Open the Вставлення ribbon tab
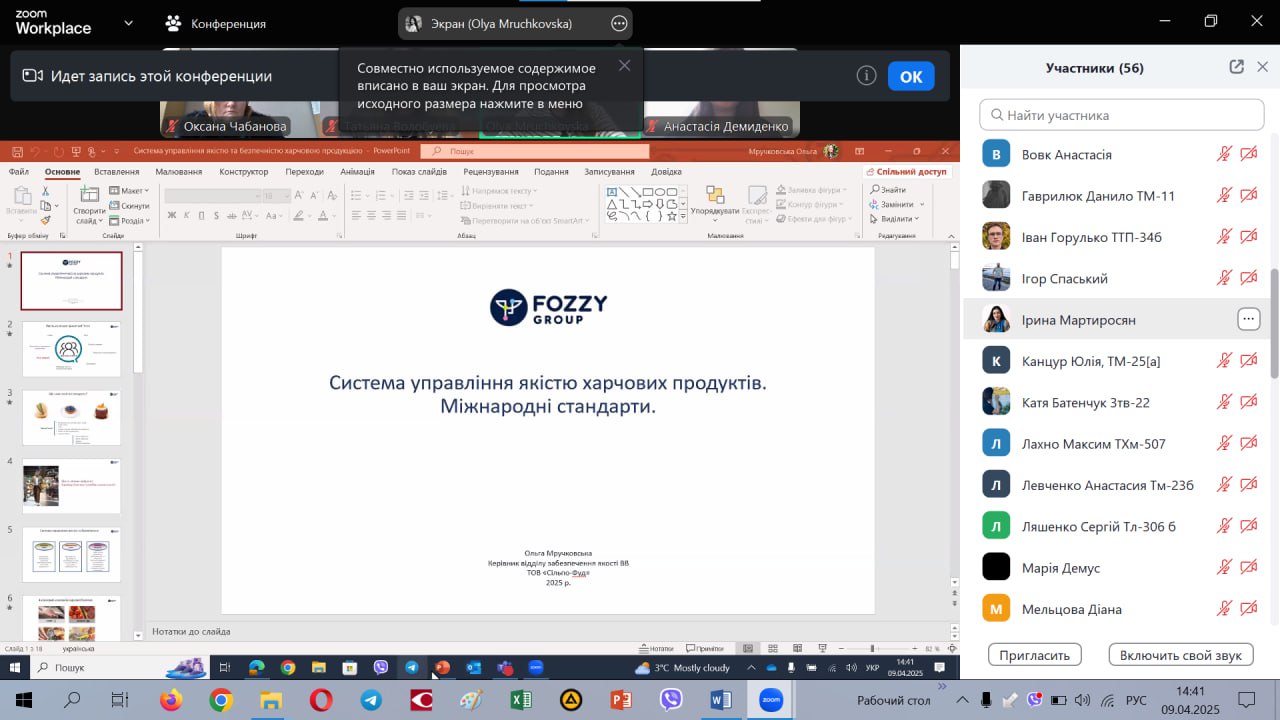1280x720 pixels. coord(116,172)
